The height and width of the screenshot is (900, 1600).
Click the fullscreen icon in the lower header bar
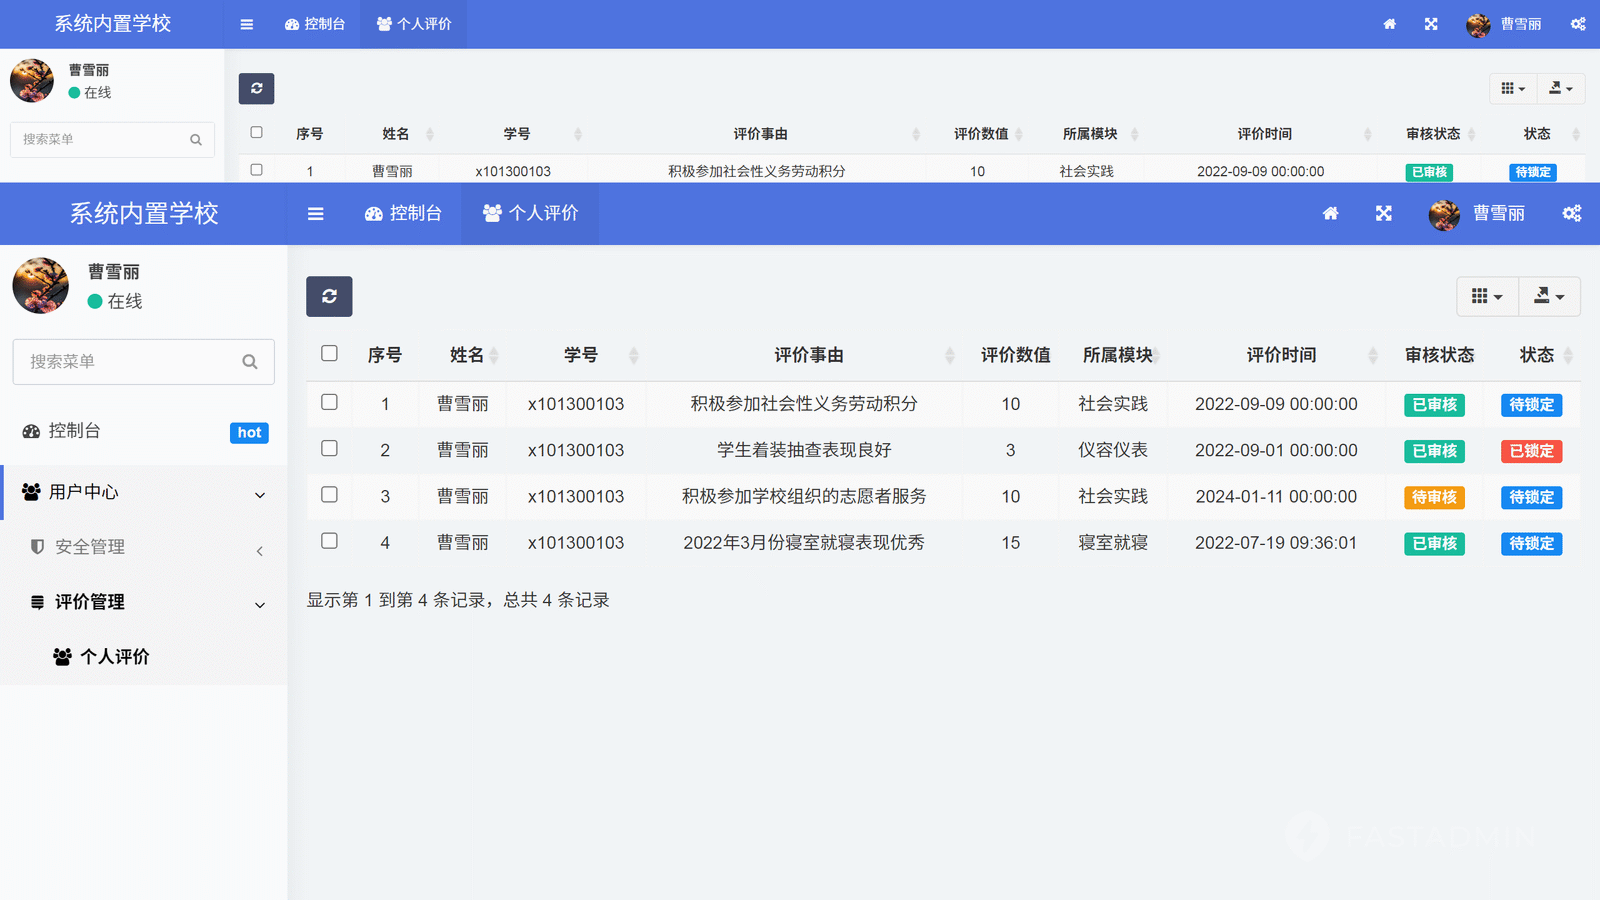coord(1383,213)
